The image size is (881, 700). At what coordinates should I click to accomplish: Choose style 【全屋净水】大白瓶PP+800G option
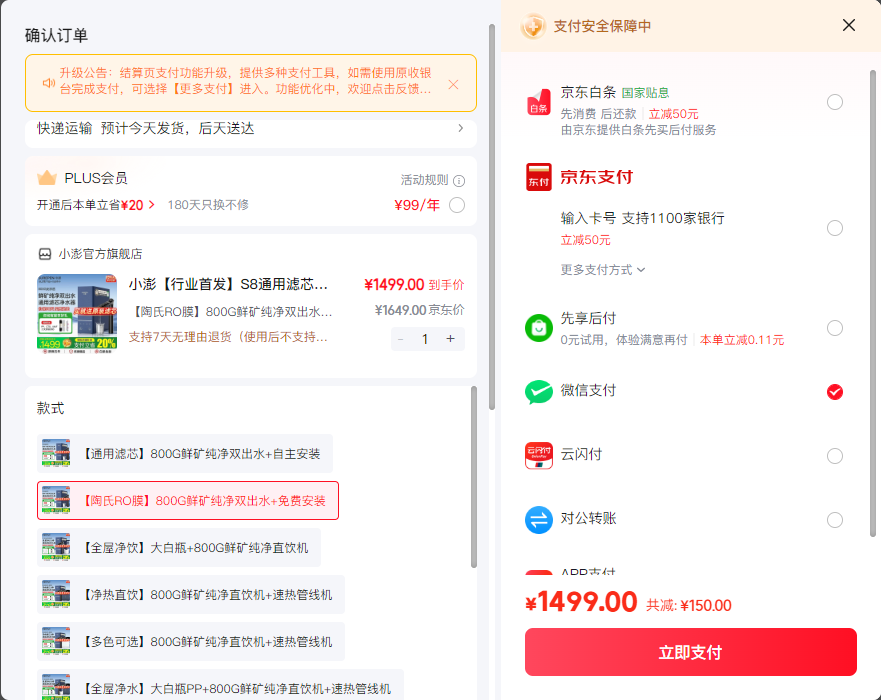[220, 685]
